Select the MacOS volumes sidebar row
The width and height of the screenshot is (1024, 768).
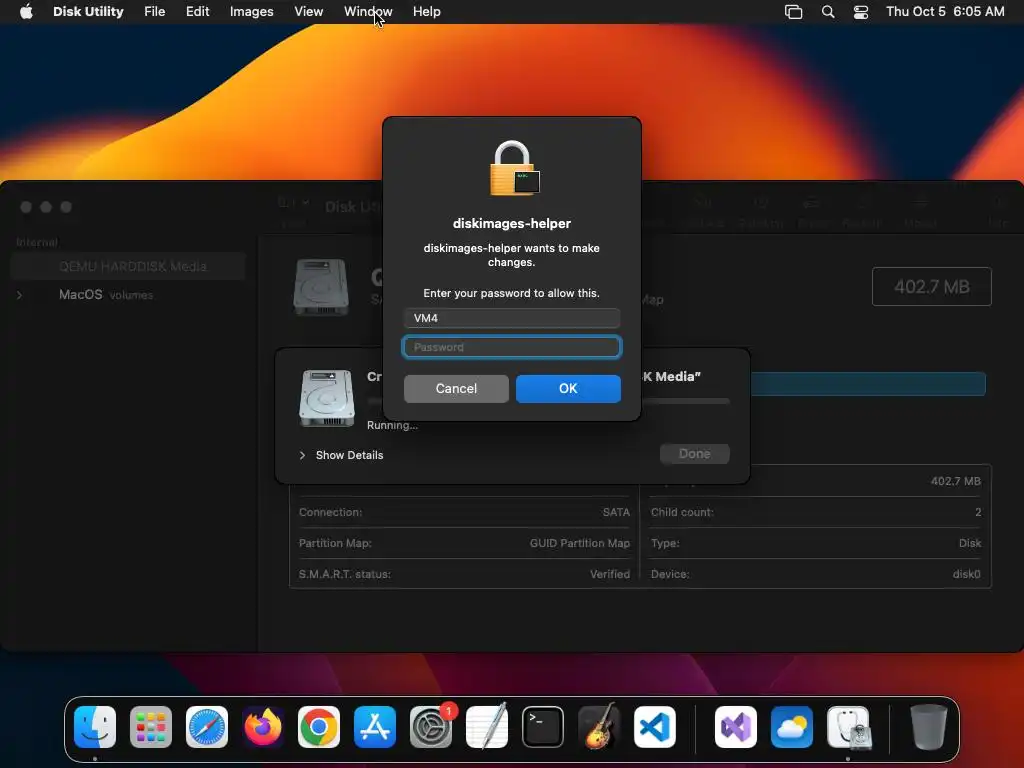128,295
